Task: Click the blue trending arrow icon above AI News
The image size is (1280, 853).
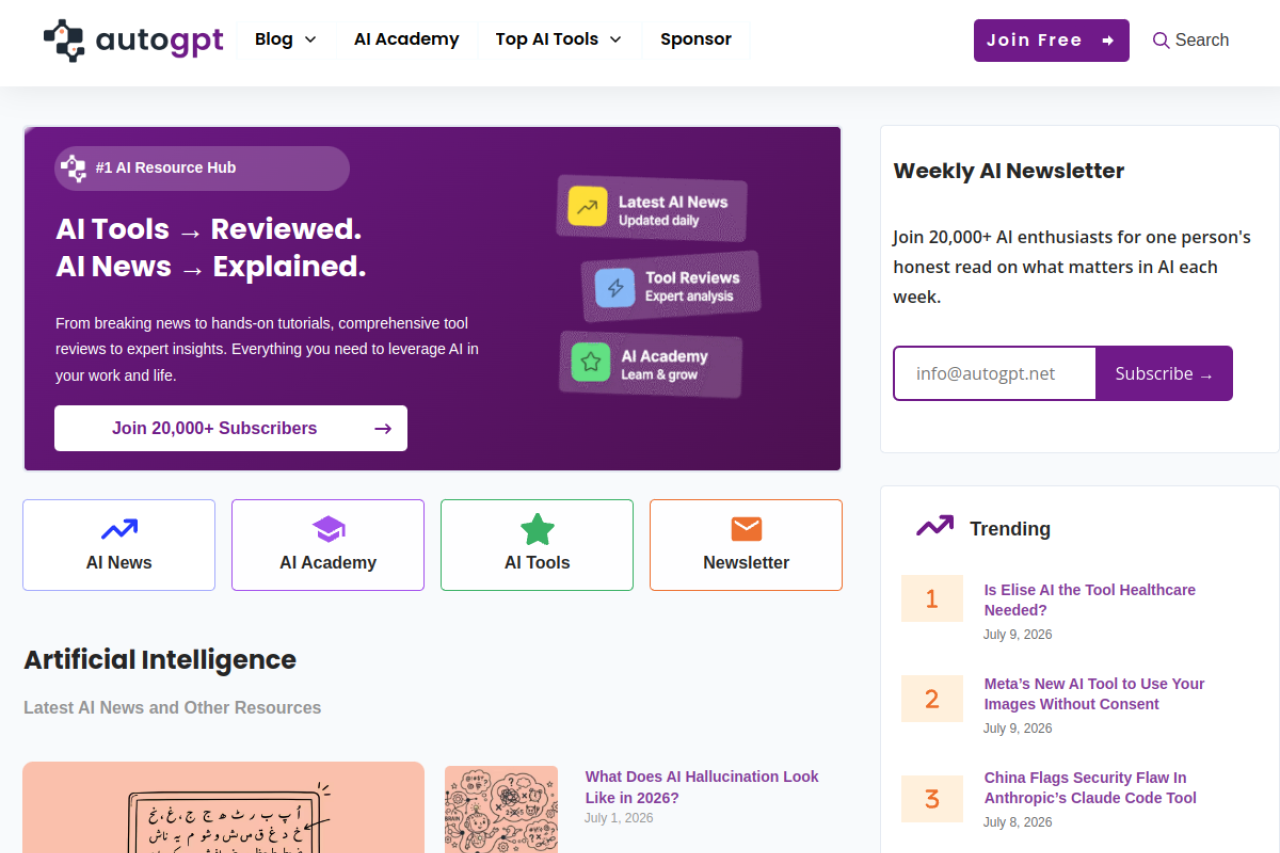Action: click(119, 529)
